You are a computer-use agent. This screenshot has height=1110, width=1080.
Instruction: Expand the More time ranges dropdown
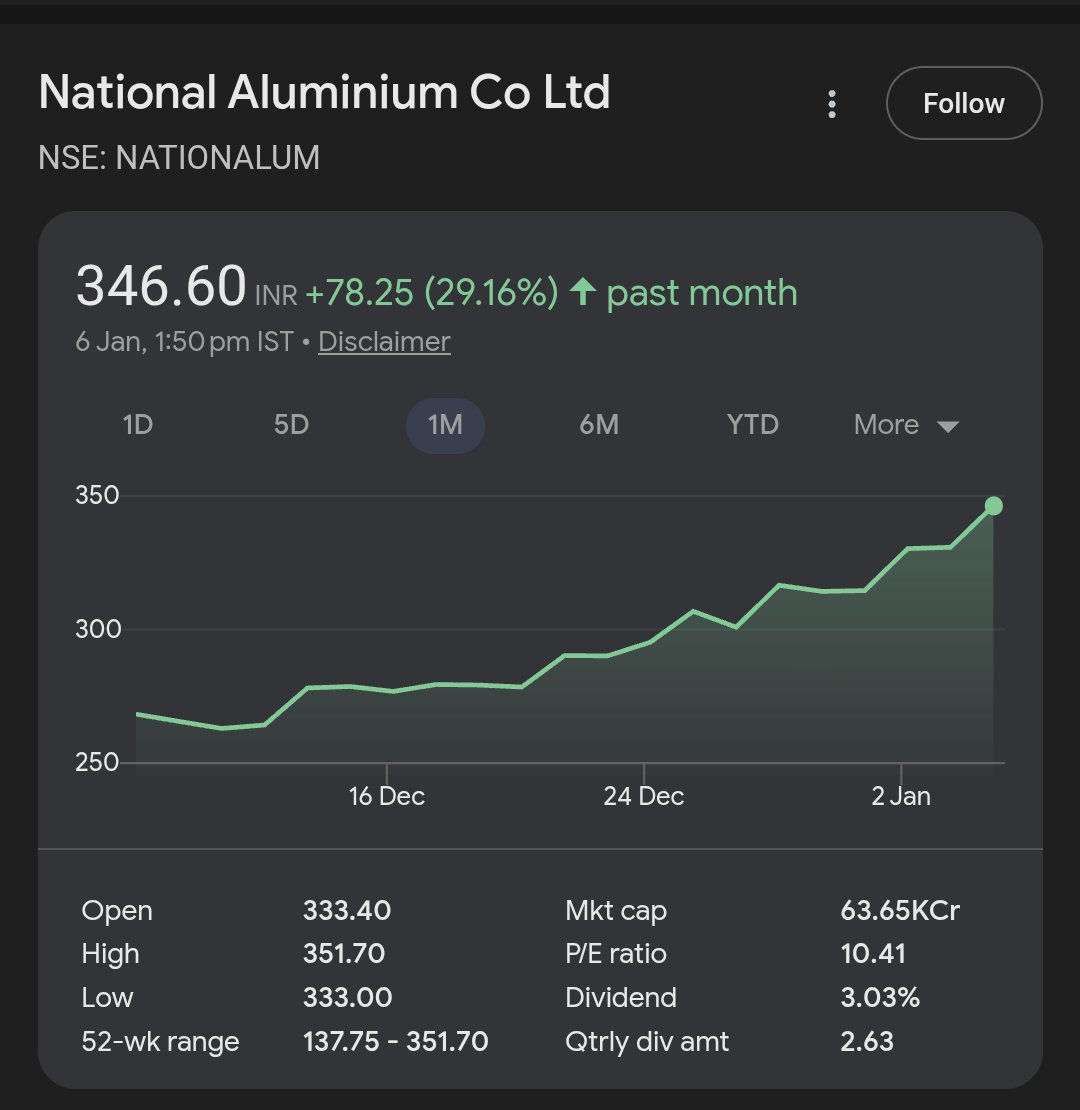906,425
